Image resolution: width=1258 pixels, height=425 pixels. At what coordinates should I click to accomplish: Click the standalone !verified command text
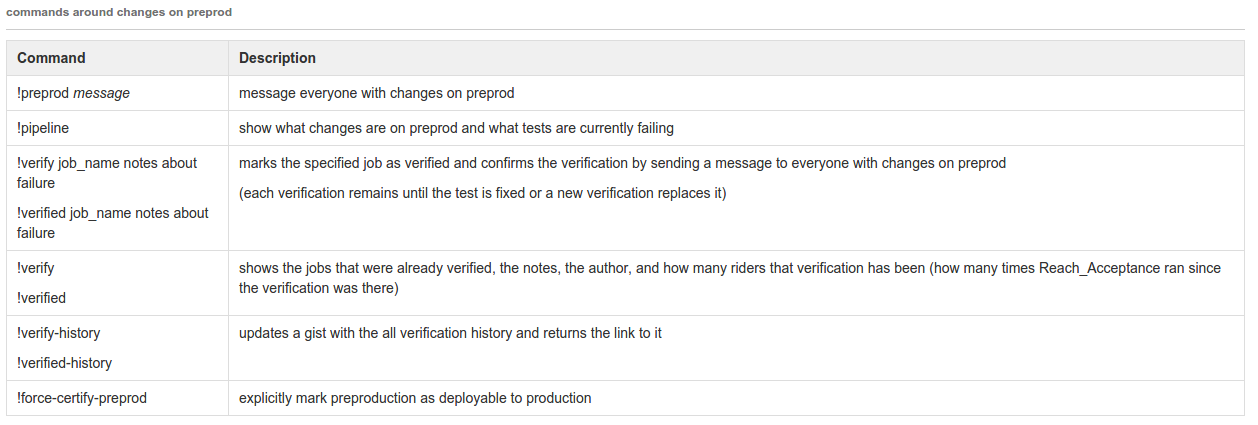tap(42, 298)
